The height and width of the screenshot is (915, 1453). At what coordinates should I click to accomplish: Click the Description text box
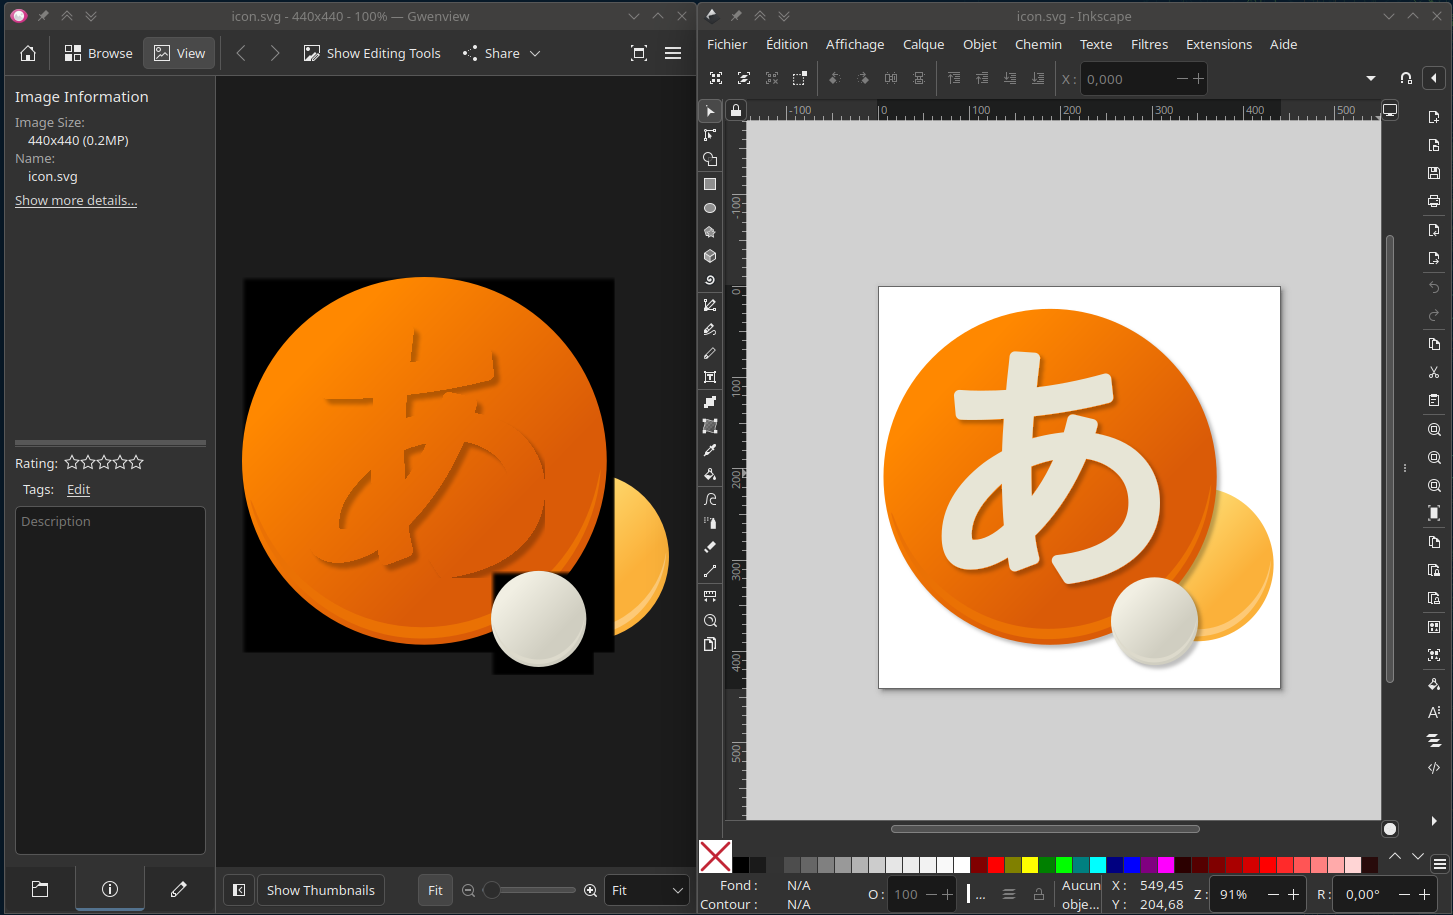coord(110,680)
